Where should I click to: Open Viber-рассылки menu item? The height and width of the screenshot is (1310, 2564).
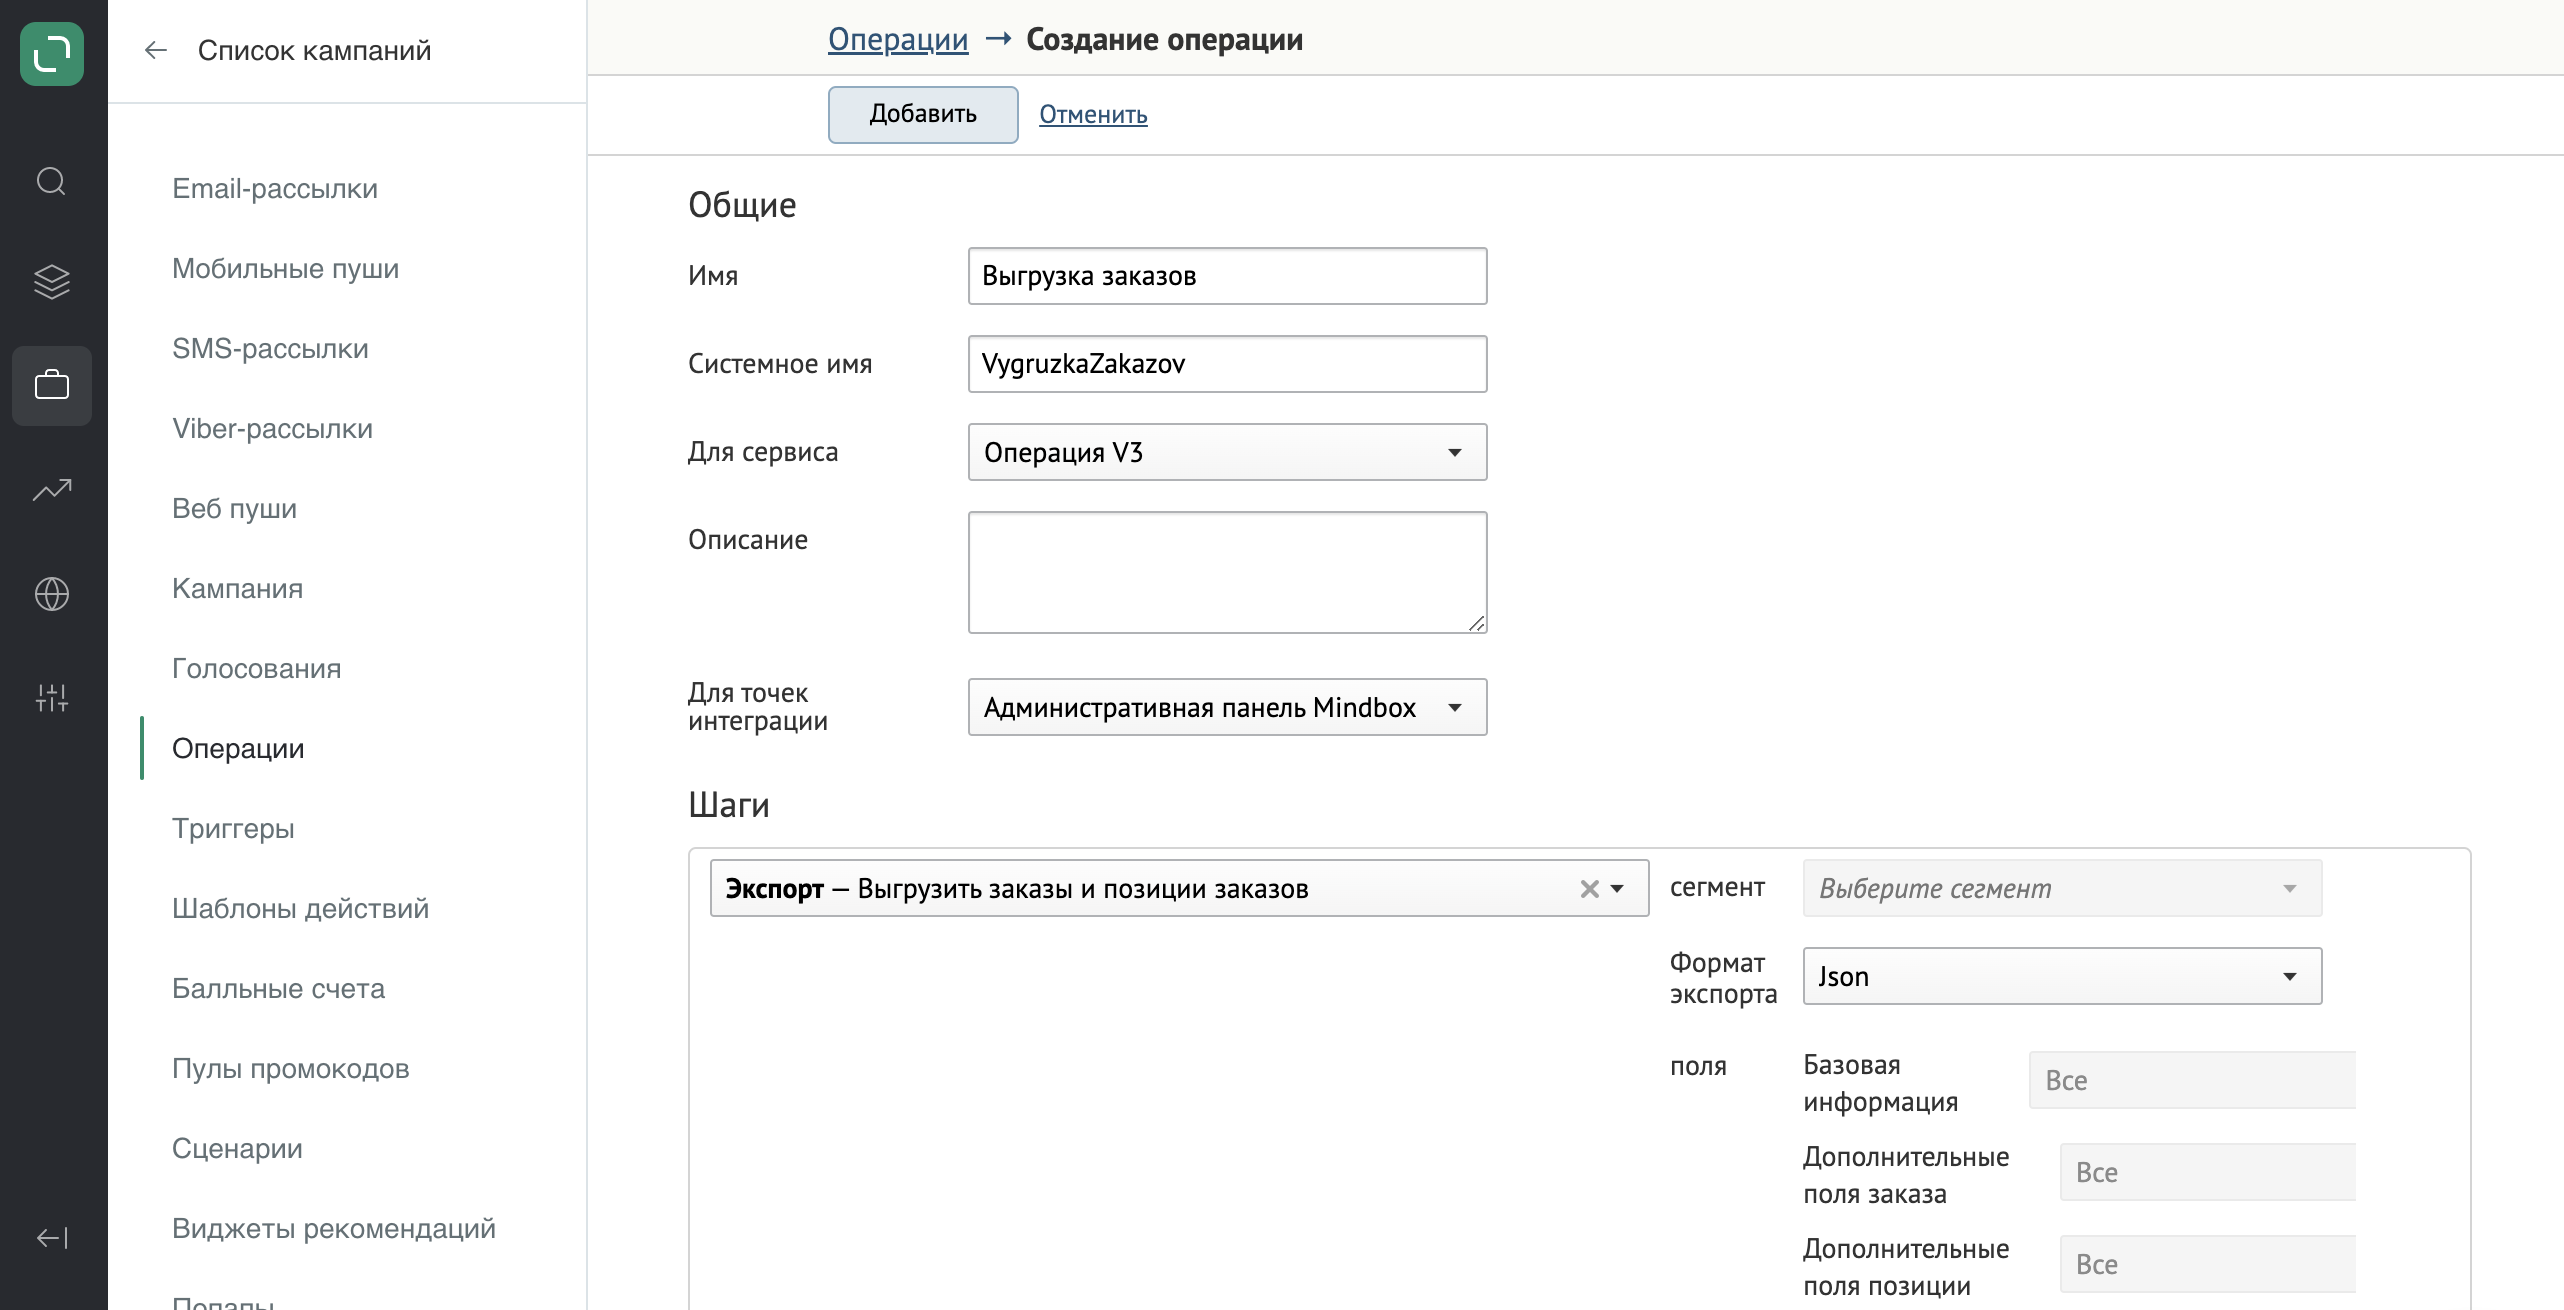272,428
